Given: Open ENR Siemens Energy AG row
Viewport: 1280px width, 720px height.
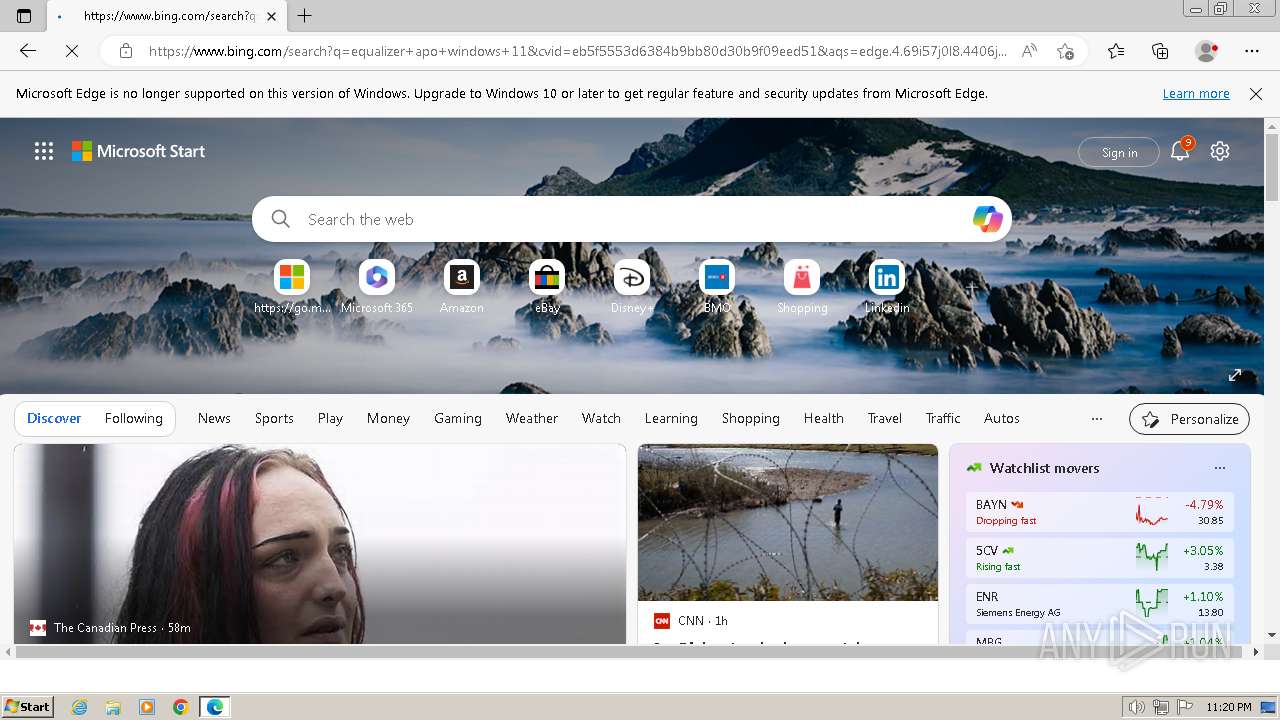Looking at the screenshot, I should coord(1100,604).
